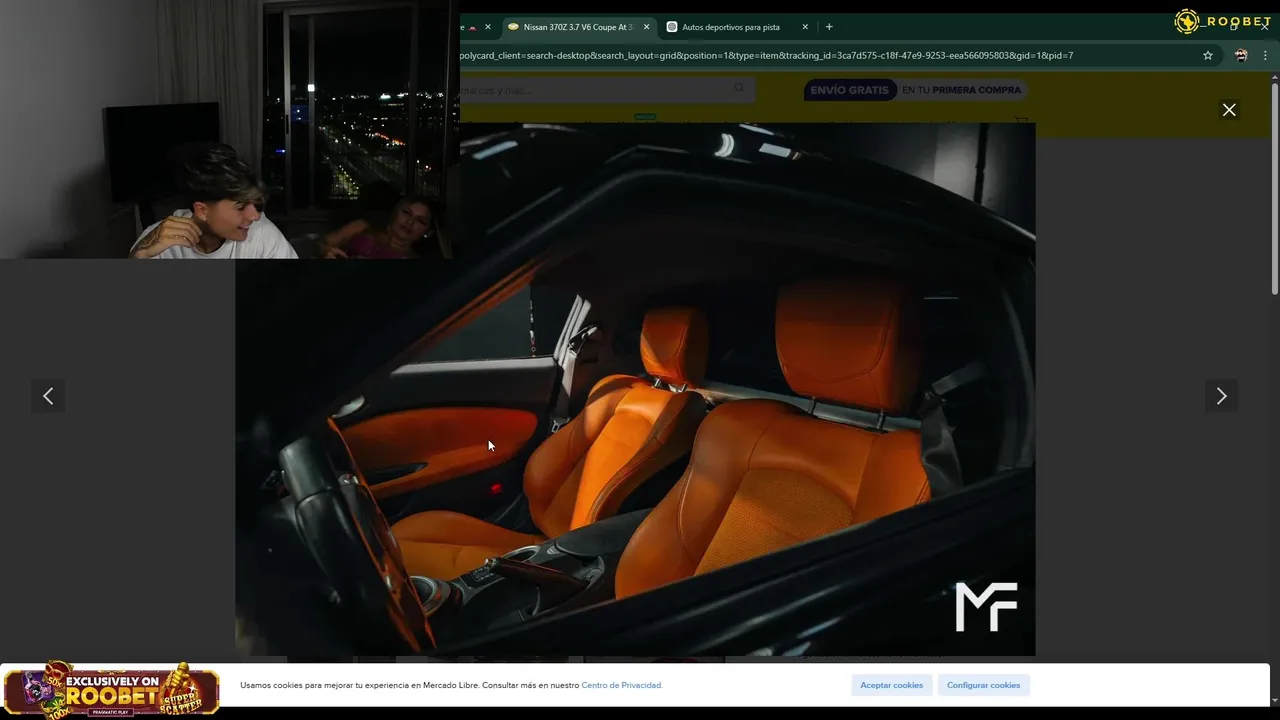1280x720 pixels.
Task: Bookmark this page with the star icon
Action: coord(1208,56)
